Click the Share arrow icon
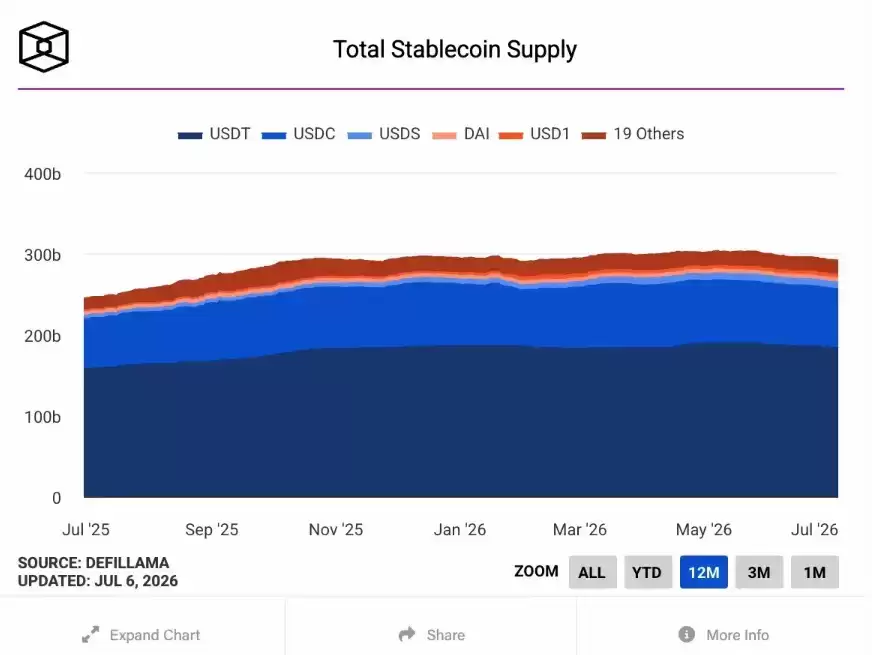Image resolution: width=872 pixels, height=655 pixels. coord(407,634)
